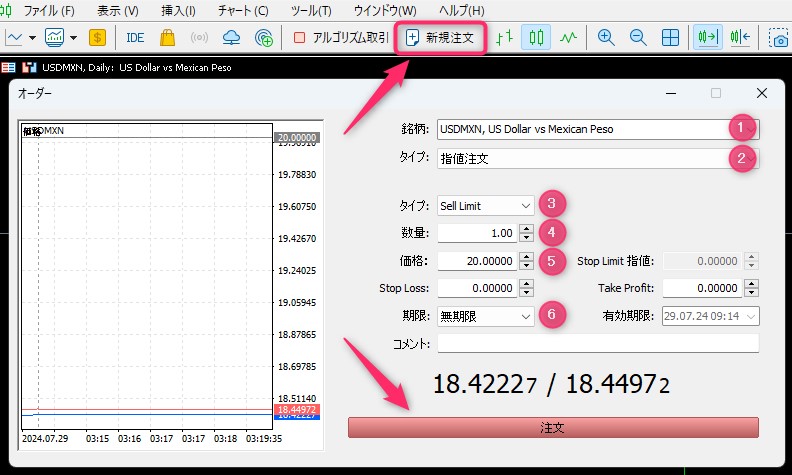
Task: Minimize the オーダー dialog window
Action: pos(671,93)
